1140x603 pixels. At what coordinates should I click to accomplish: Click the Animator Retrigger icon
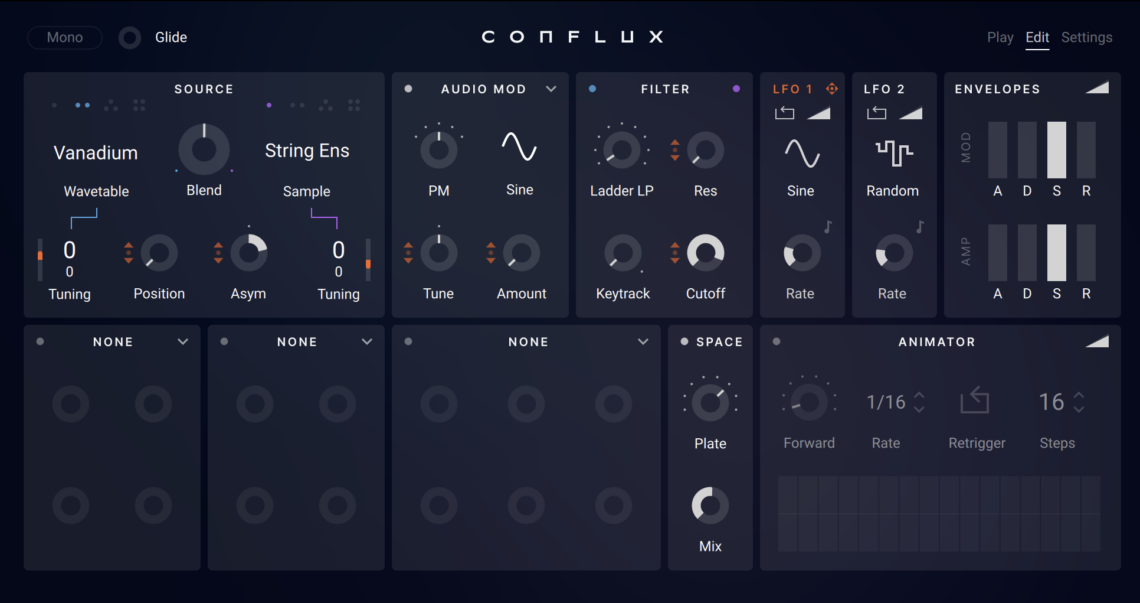coord(975,402)
